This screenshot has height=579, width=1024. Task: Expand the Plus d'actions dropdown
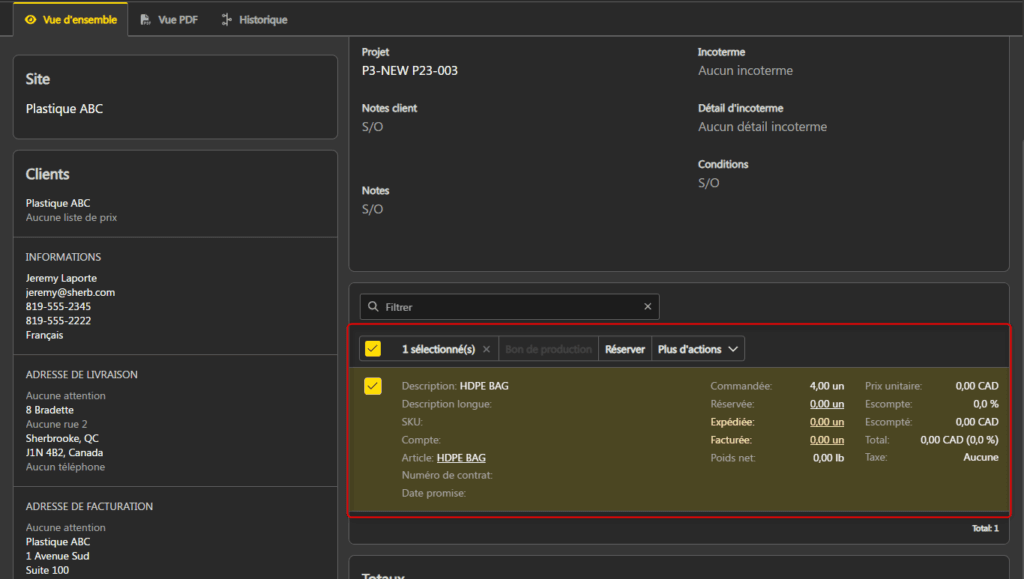point(698,349)
